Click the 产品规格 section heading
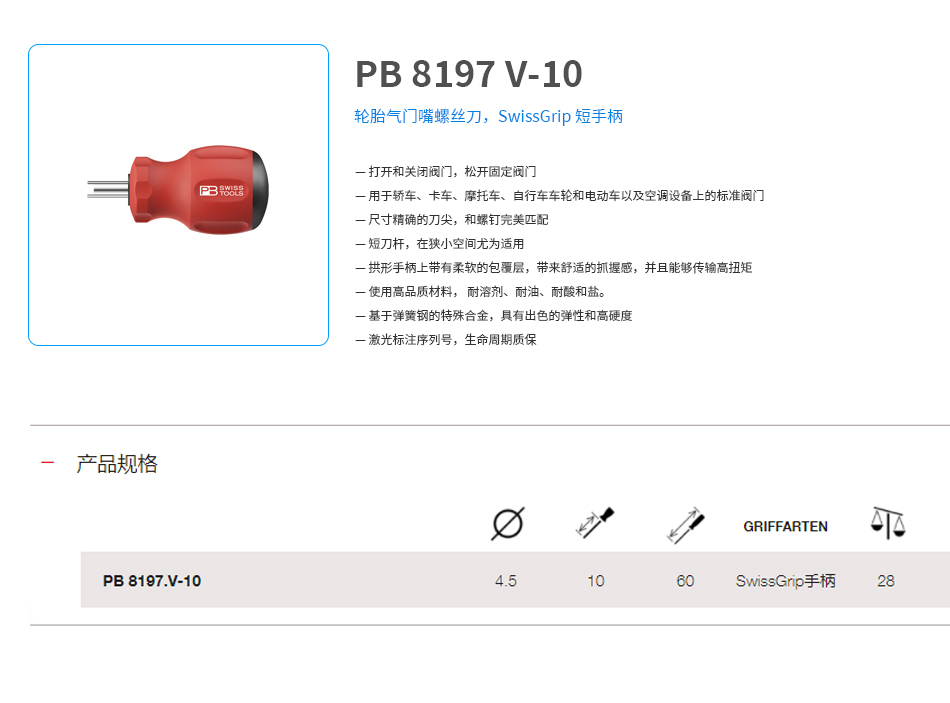This screenshot has height=703, width=950. (x=117, y=464)
